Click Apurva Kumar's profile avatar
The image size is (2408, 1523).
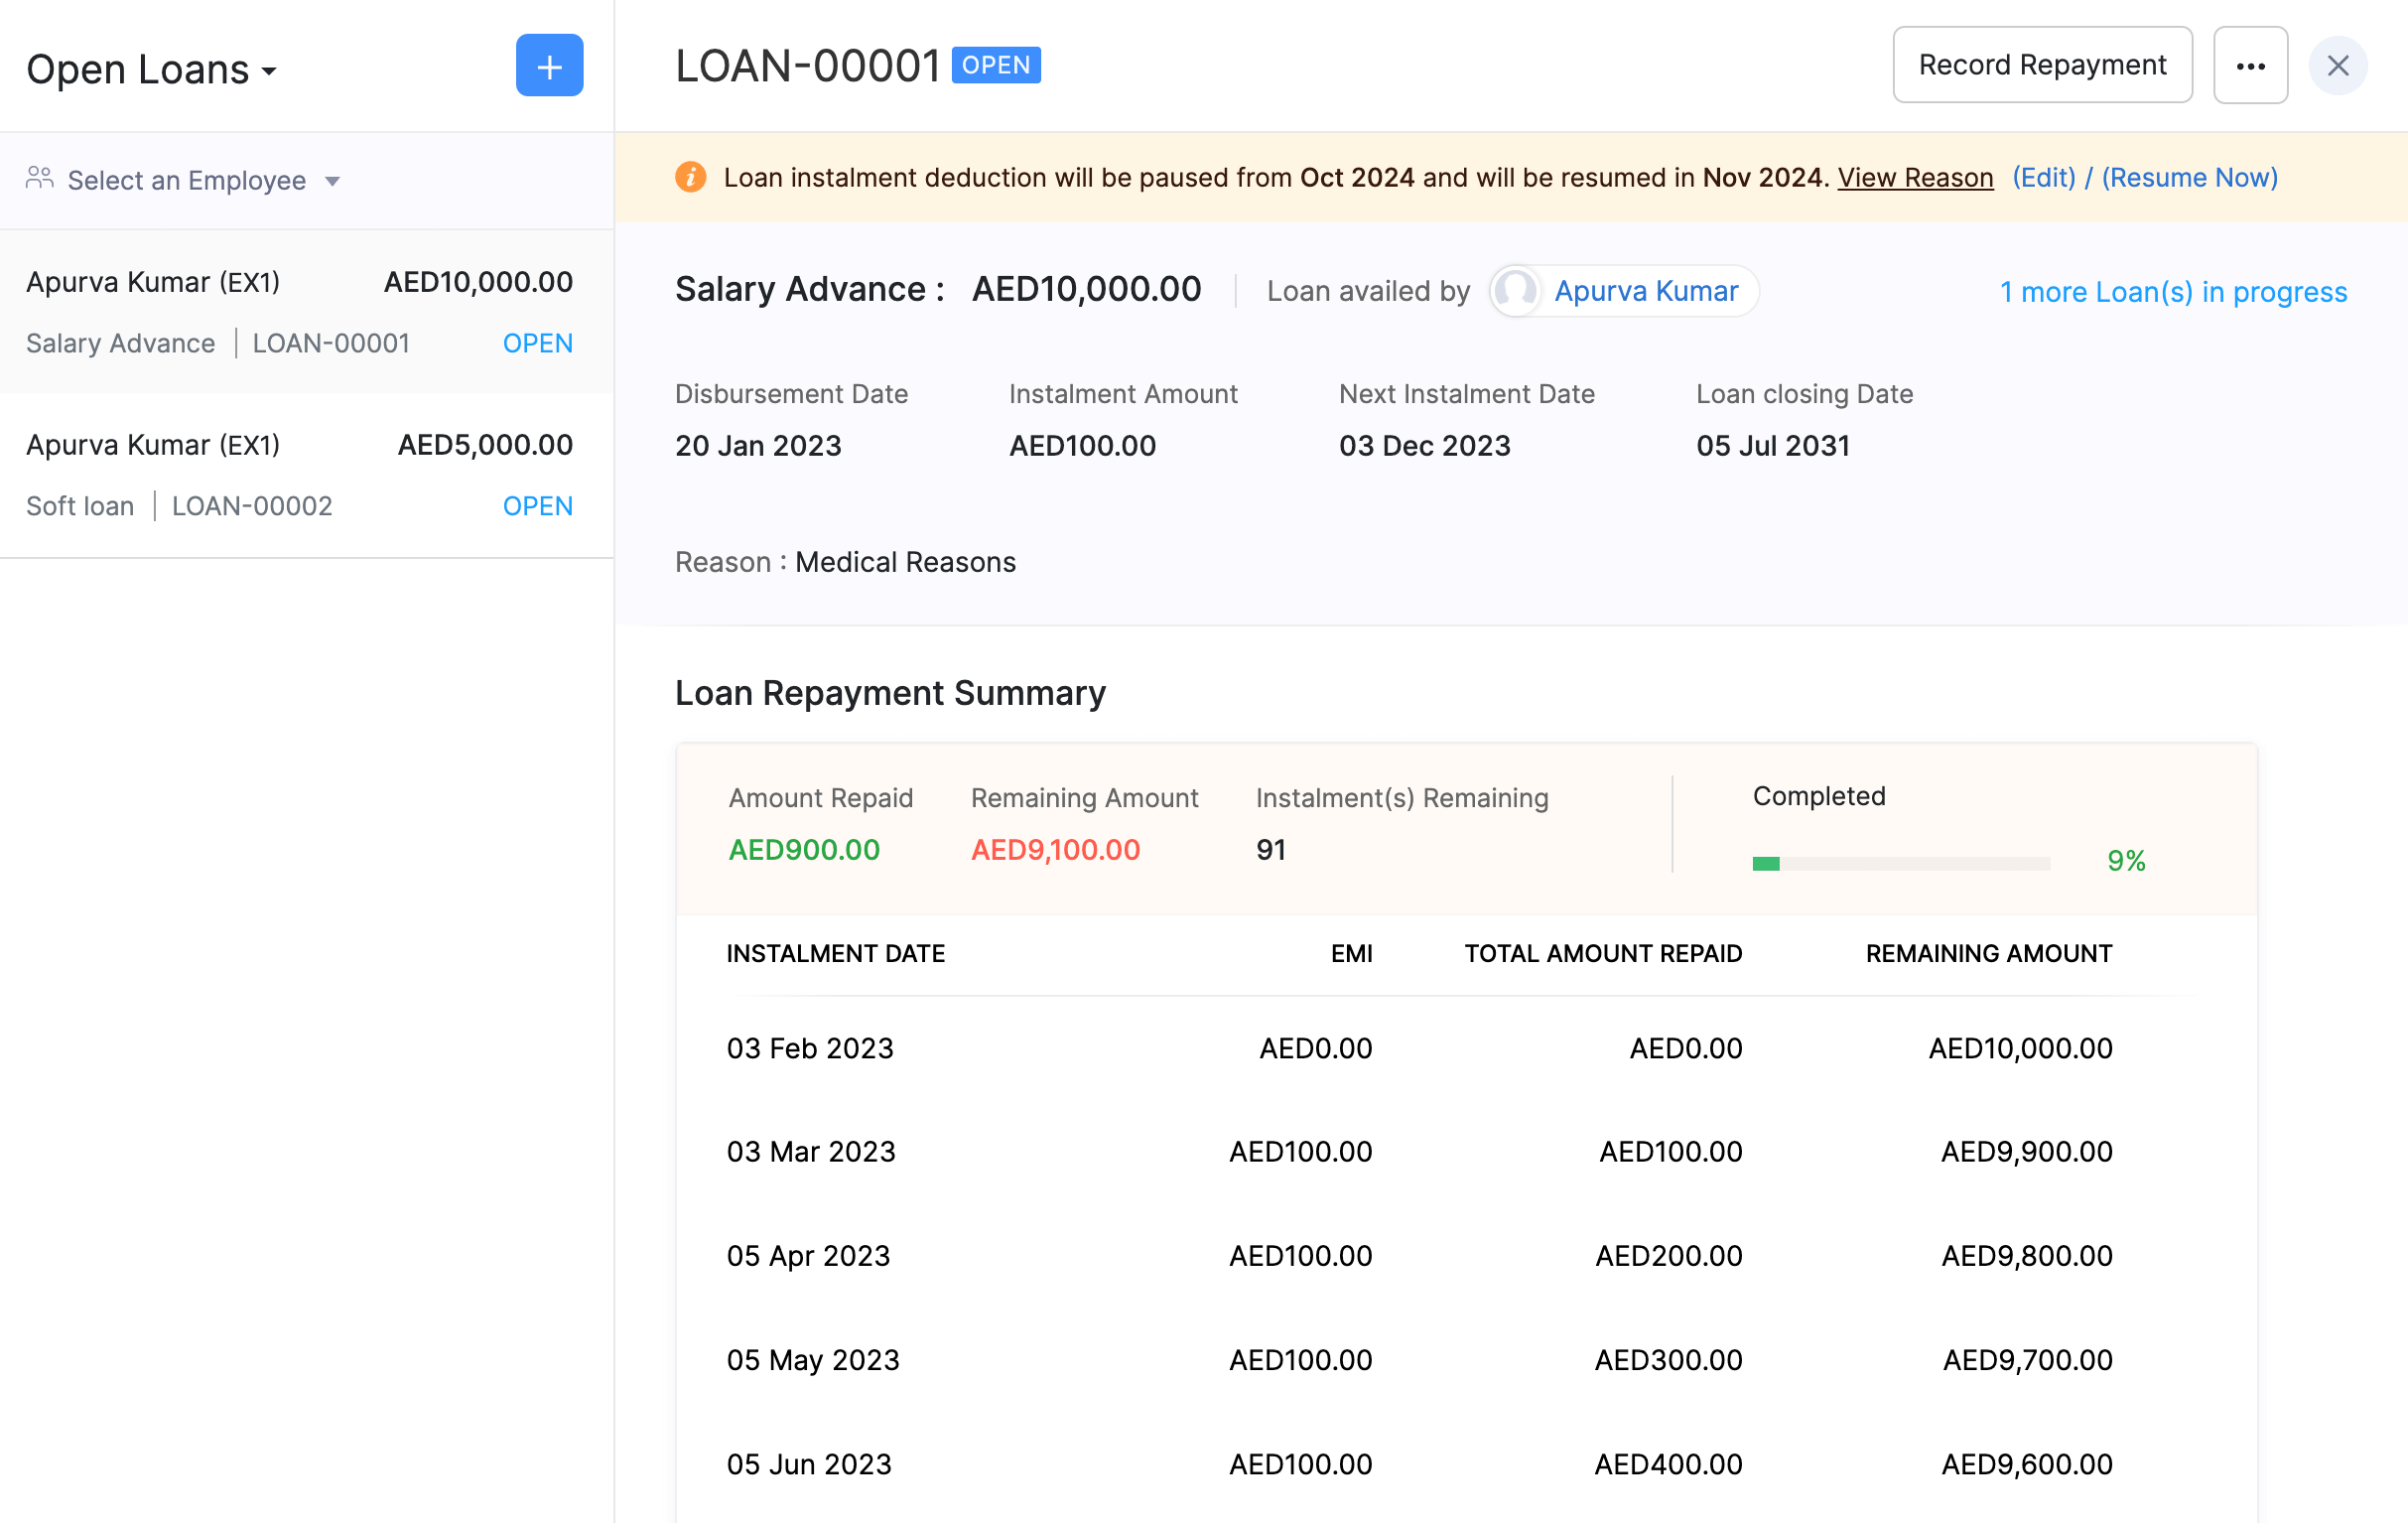point(1515,291)
